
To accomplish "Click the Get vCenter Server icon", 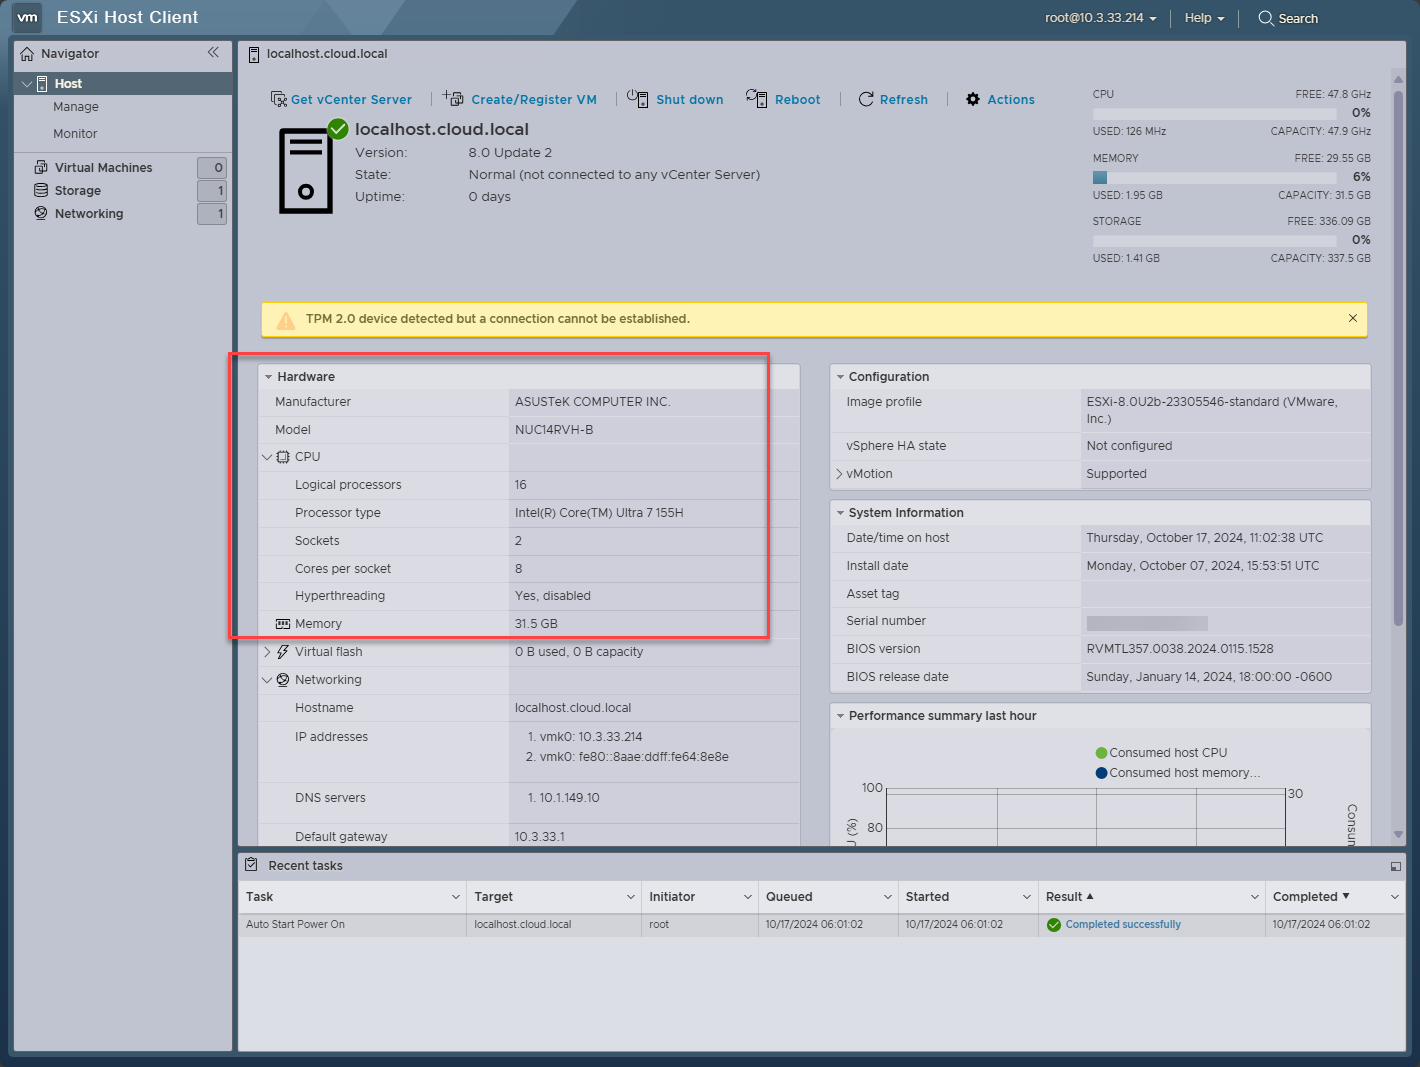I will (x=279, y=99).
